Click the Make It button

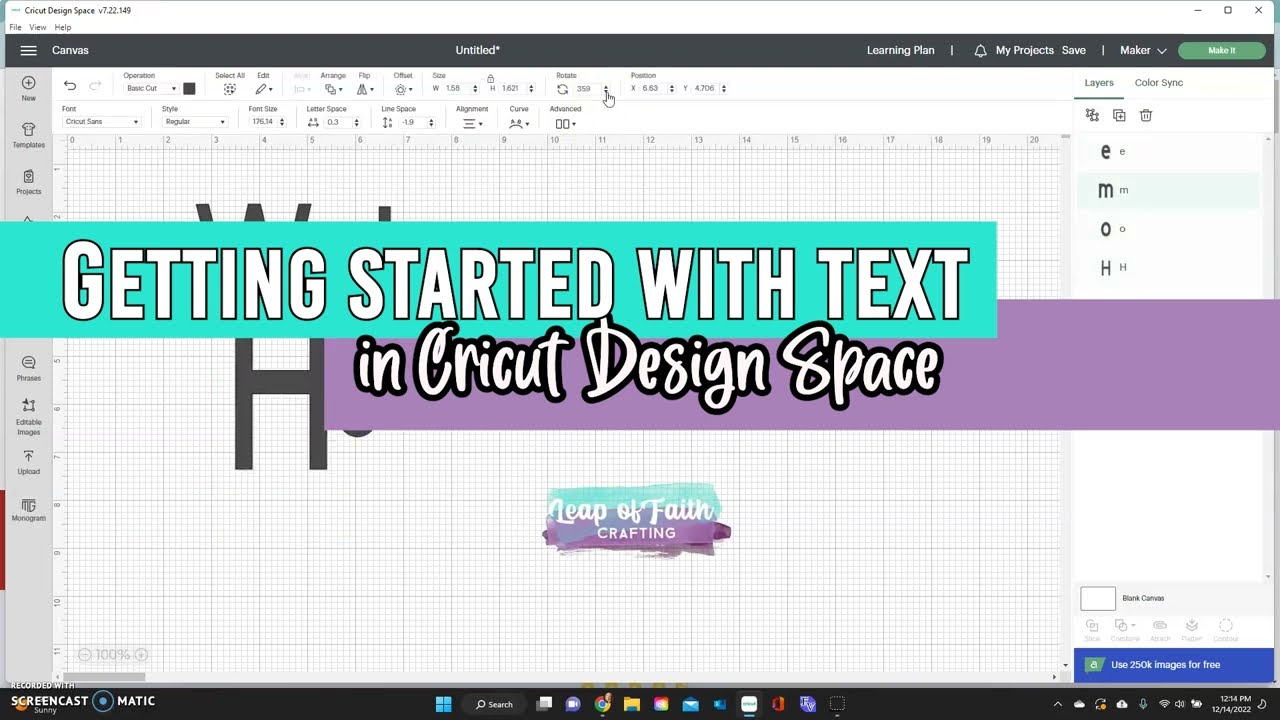click(x=1221, y=50)
